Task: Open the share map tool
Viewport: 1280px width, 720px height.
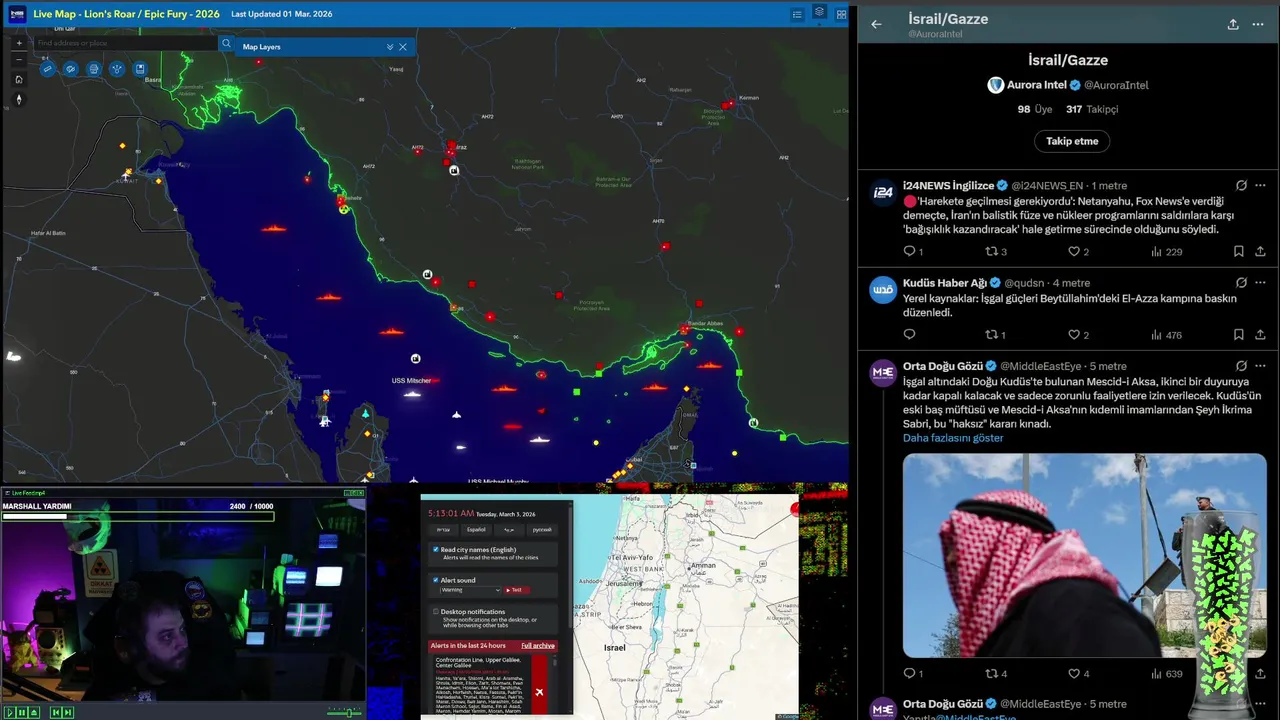Action: pos(117,69)
